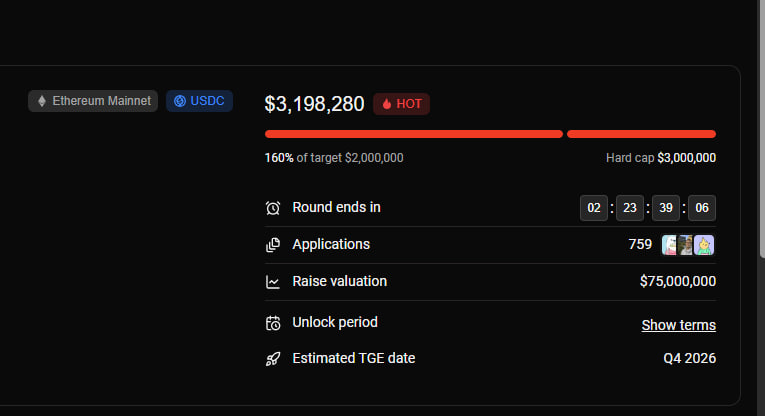The height and width of the screenshot is (416, 765).
Task: Click the rocket TGE icon
Action: pyautogui.click(x=273, y=359)
